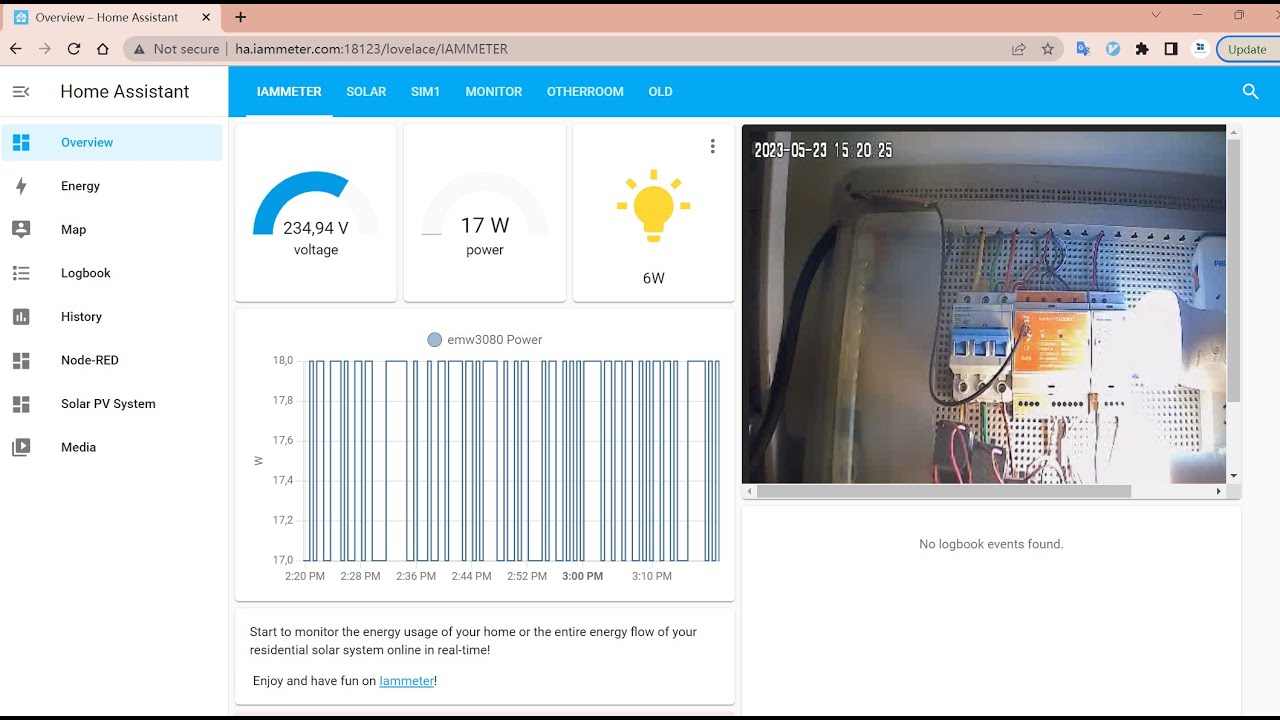Screen dimensions: 1280x720
Task: Switch to the OTHERROOM tab
Action: [x=585, y=91]
